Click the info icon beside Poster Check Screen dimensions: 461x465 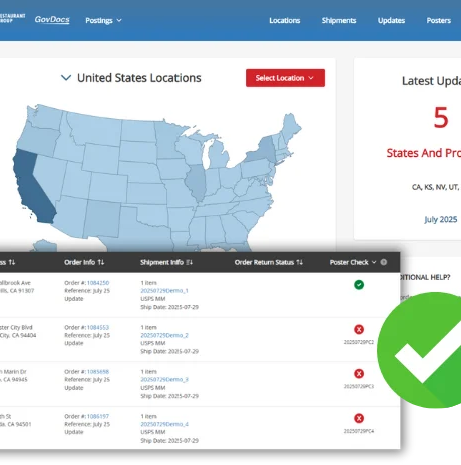tap(384, 262)
